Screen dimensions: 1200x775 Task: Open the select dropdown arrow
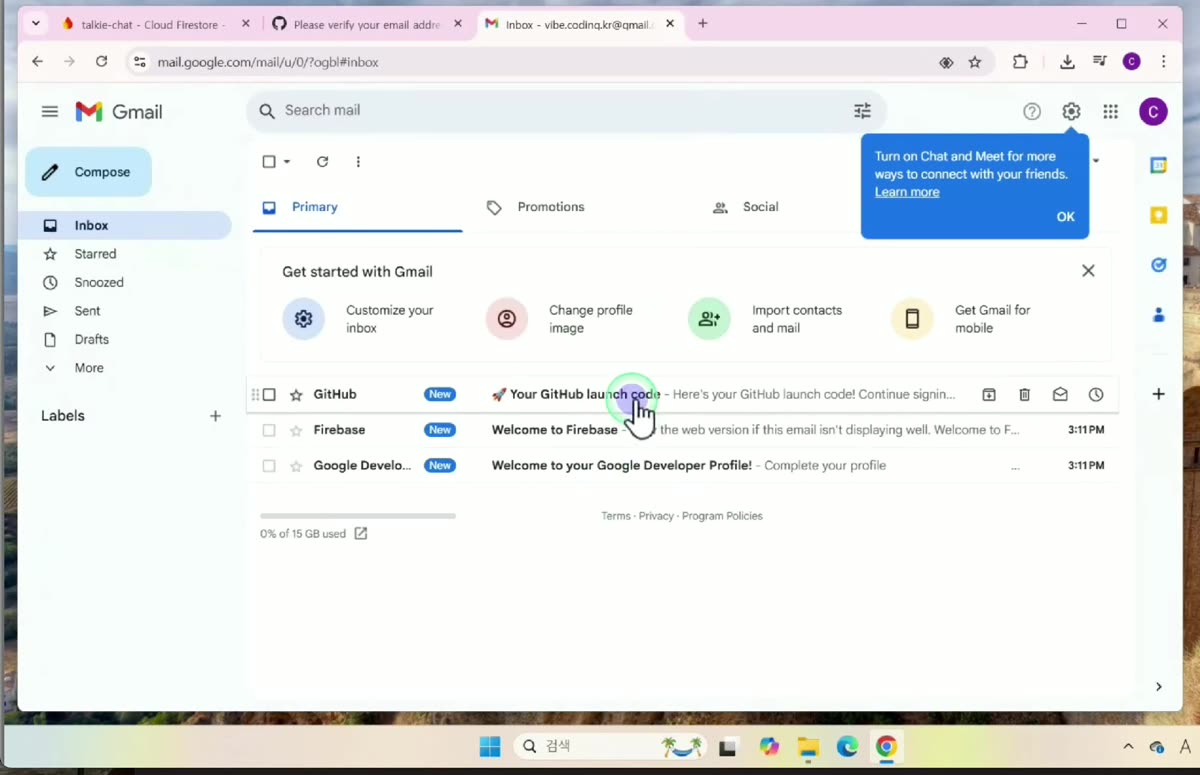[x=287, y=162]
